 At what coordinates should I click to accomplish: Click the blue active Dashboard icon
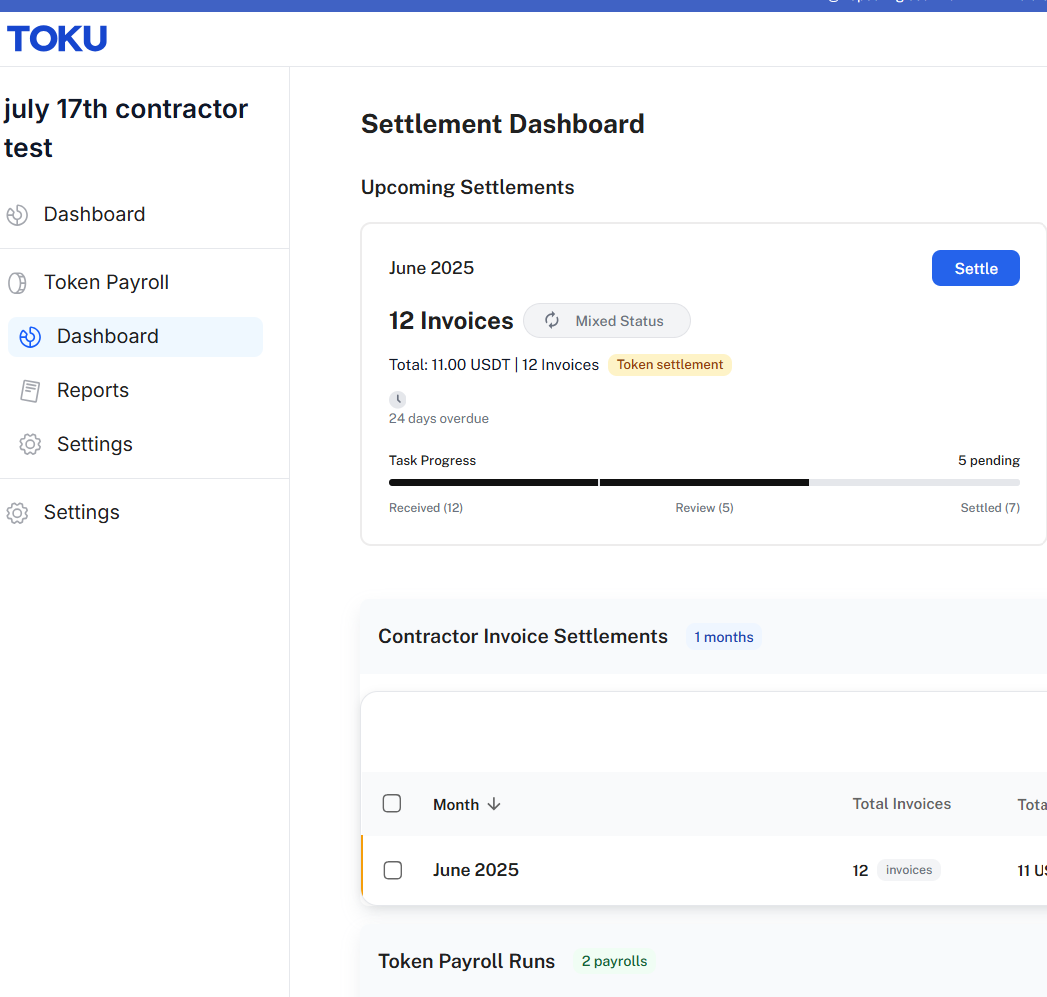tap(30, 337)
